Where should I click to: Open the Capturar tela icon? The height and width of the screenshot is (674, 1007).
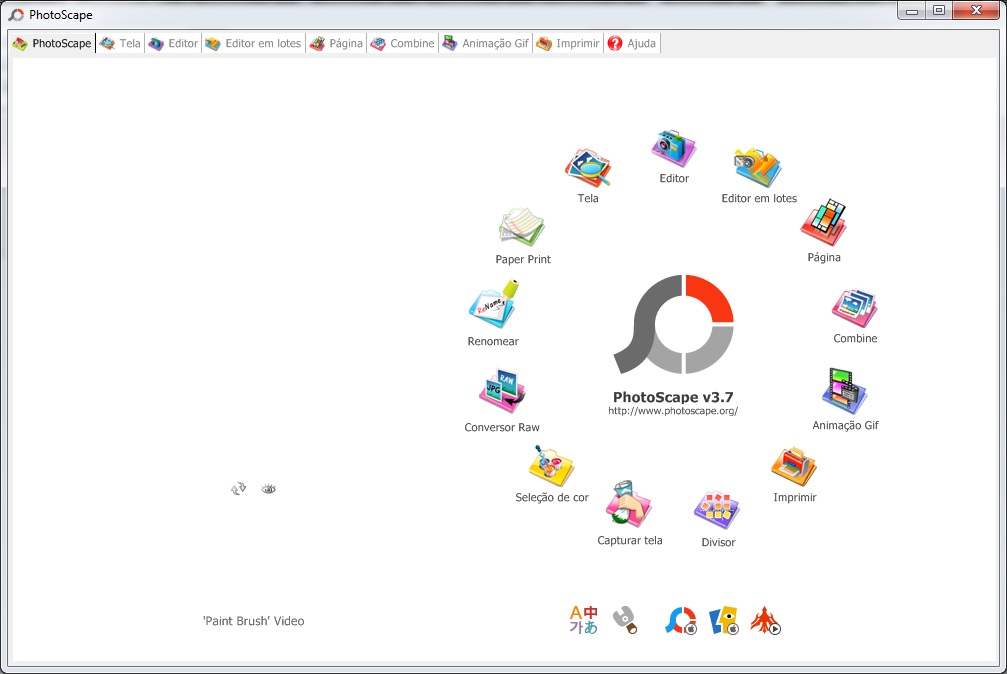(x=629, y=504)
